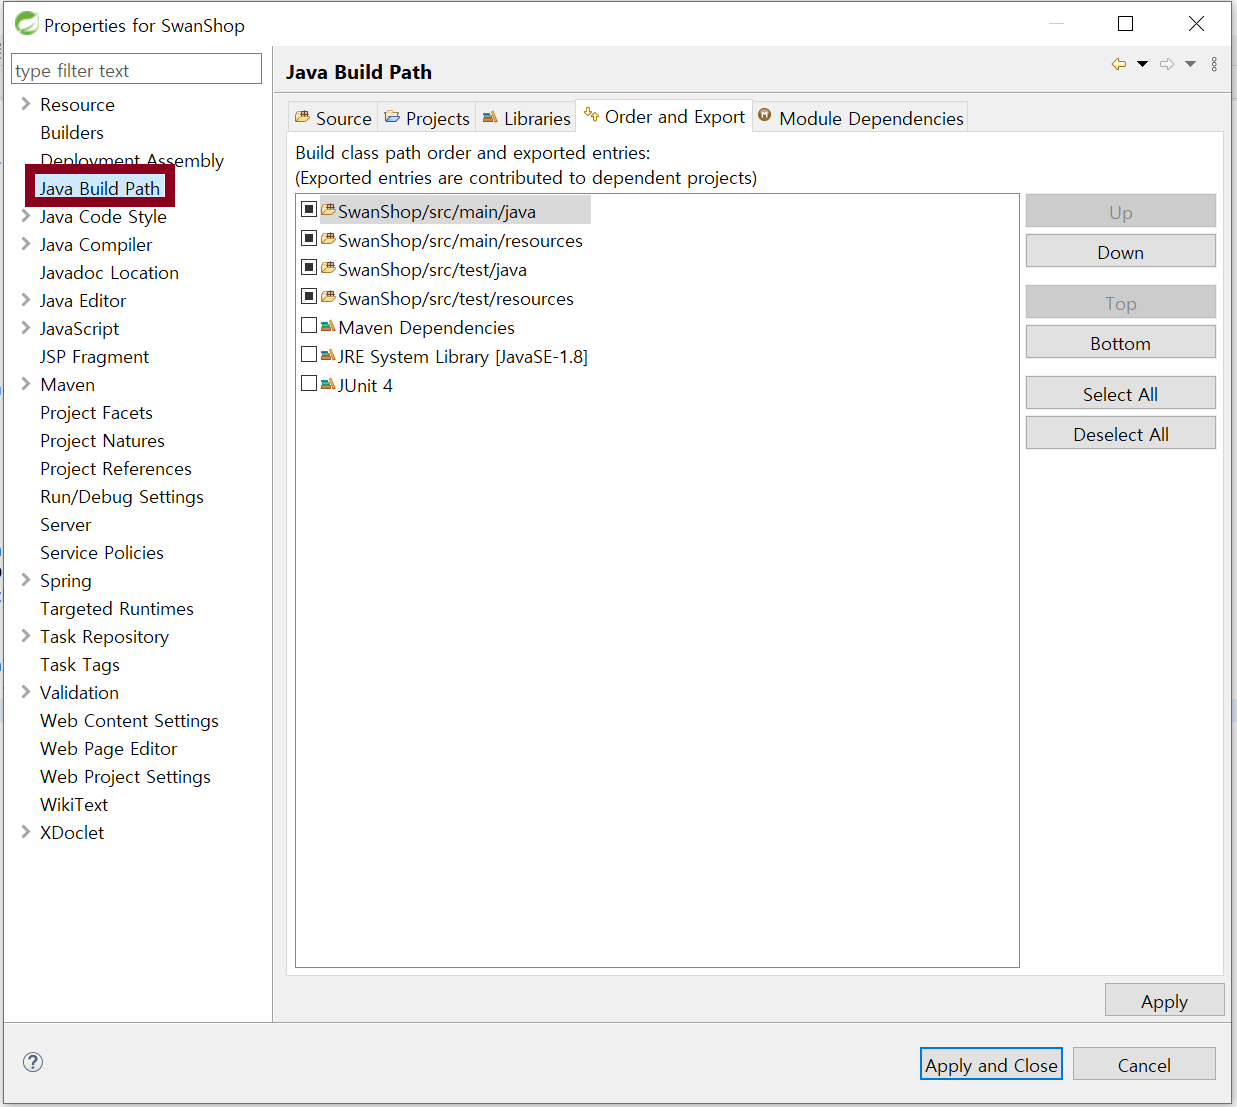Image resolution: width=1237 pixels, height=1107 pixels.
Task: Select WikiText in the tree
Action: coord(74,804)
